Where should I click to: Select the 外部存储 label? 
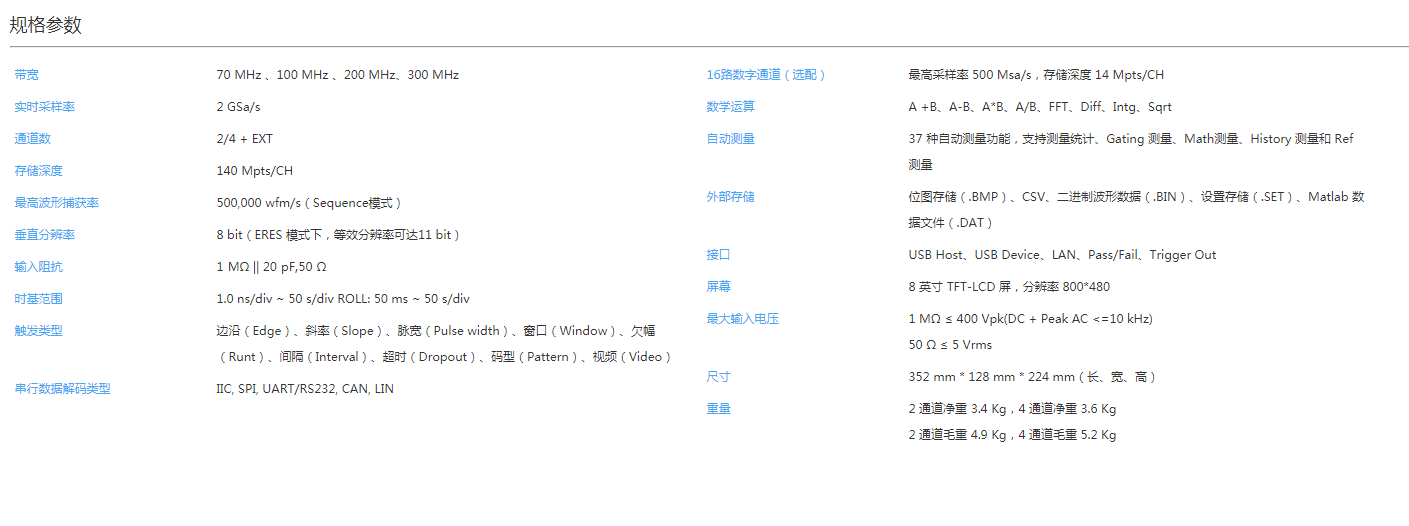[x=731, y=197]
